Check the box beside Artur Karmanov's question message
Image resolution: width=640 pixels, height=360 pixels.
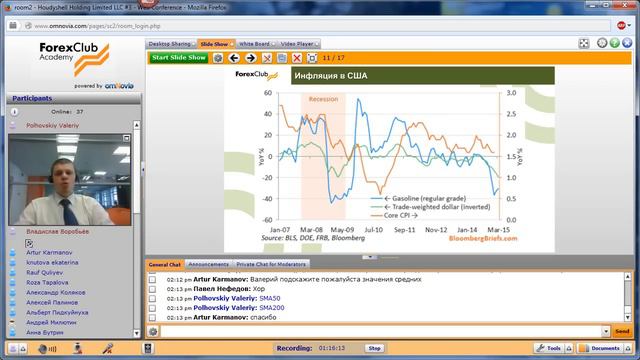point(152,280)
